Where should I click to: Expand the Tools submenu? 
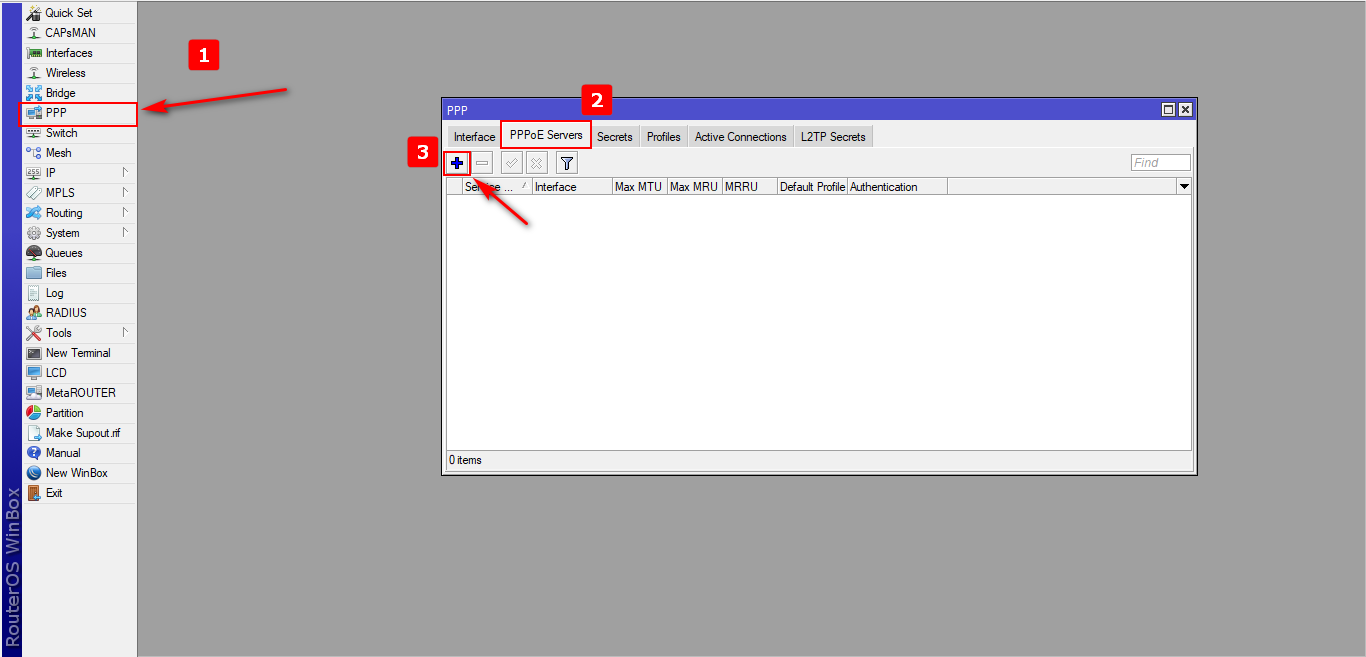(x=59, y=333)
